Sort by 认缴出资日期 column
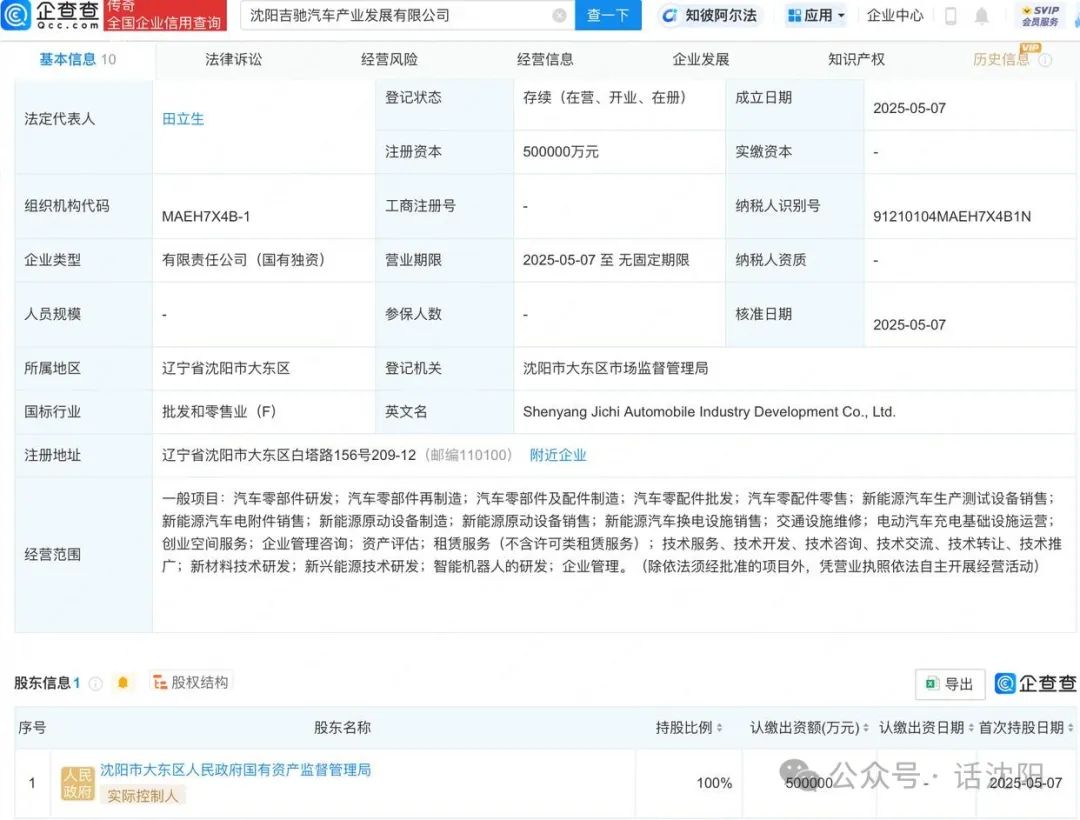1080x820 pixels. (971, 728)
